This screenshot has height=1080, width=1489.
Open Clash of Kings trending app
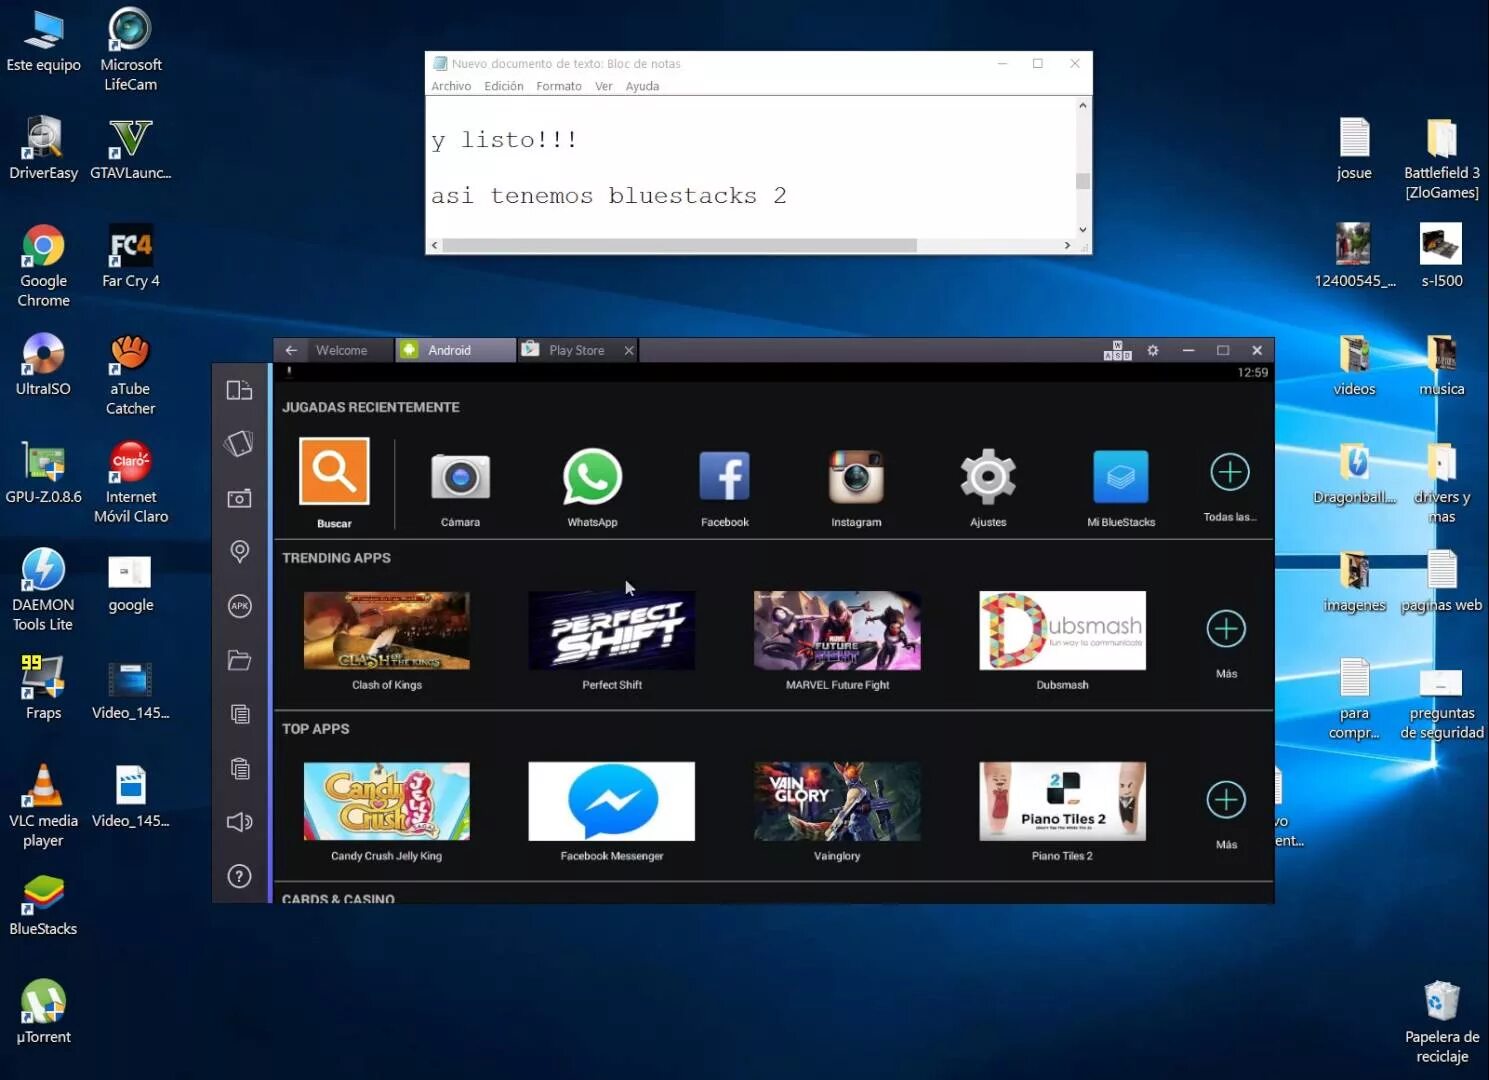pyautogui.click(x=387, y=631)
